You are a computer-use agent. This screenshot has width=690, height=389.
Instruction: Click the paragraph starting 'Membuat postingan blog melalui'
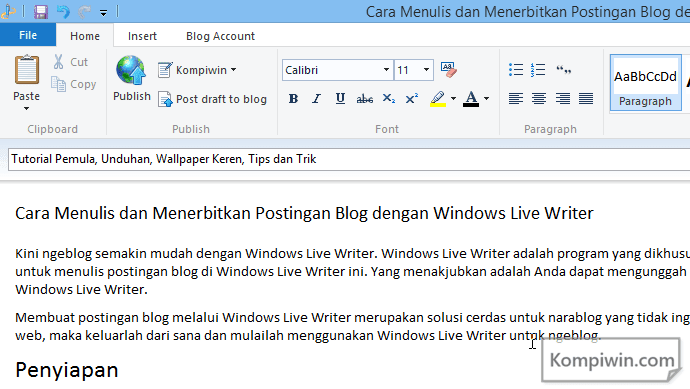[352, 327]
